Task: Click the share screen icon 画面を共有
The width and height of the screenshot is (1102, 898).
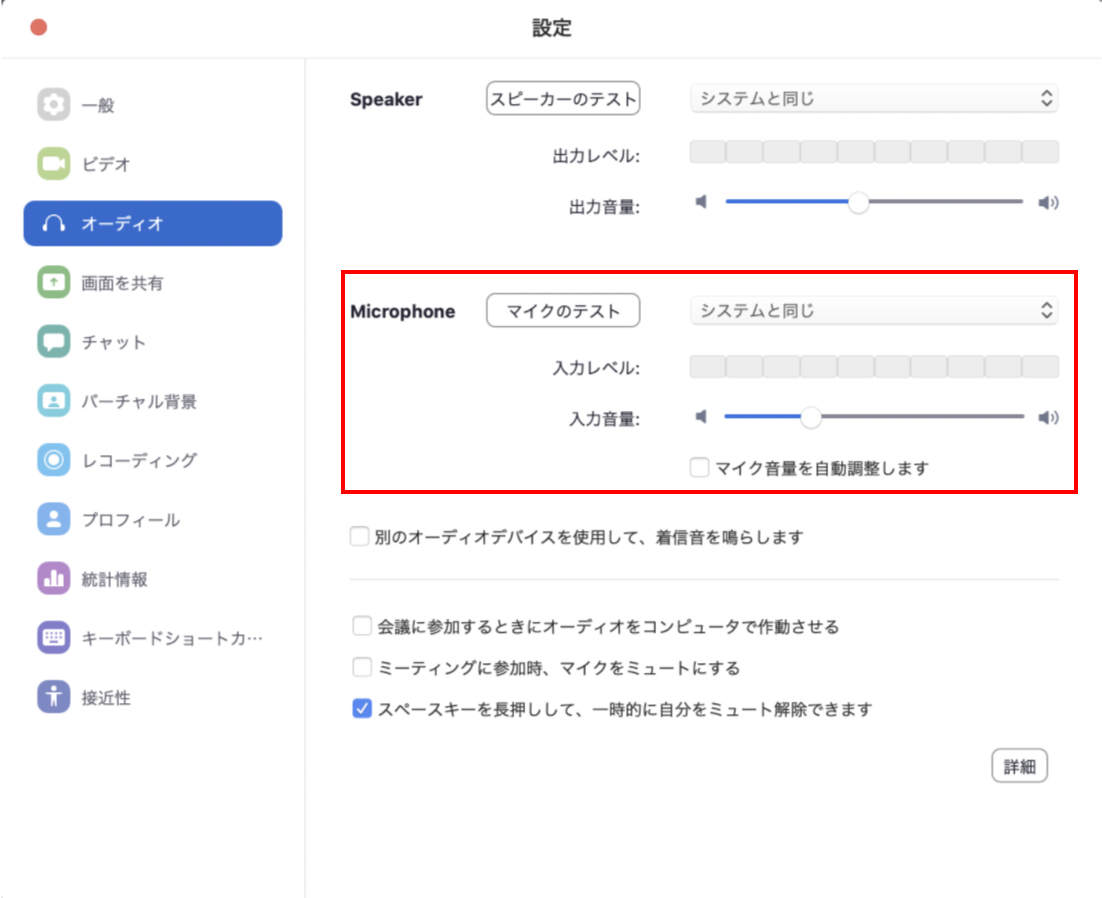Action: click(53, 282)
